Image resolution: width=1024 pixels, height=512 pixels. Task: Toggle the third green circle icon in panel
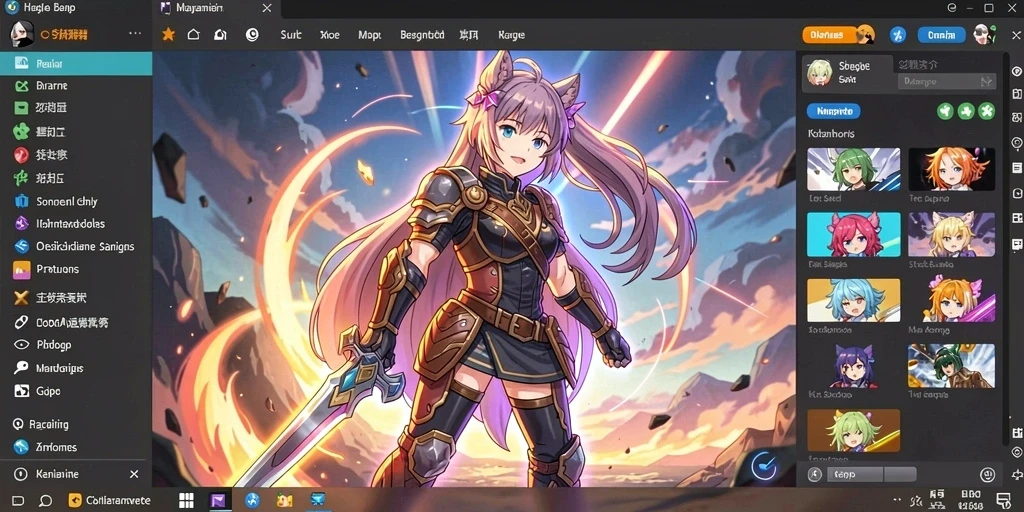(x=987, y=111)
